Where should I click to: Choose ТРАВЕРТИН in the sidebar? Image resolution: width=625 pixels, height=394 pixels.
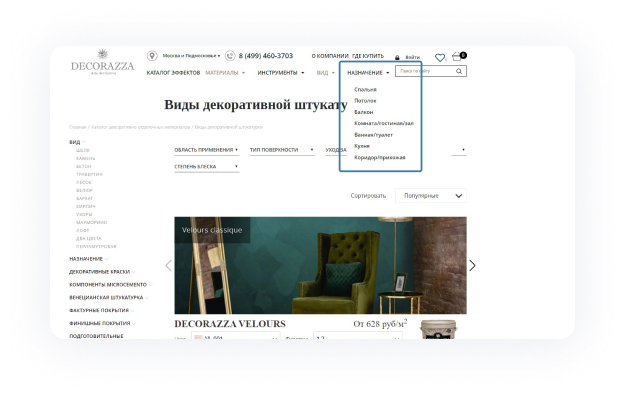pos(89,174)
